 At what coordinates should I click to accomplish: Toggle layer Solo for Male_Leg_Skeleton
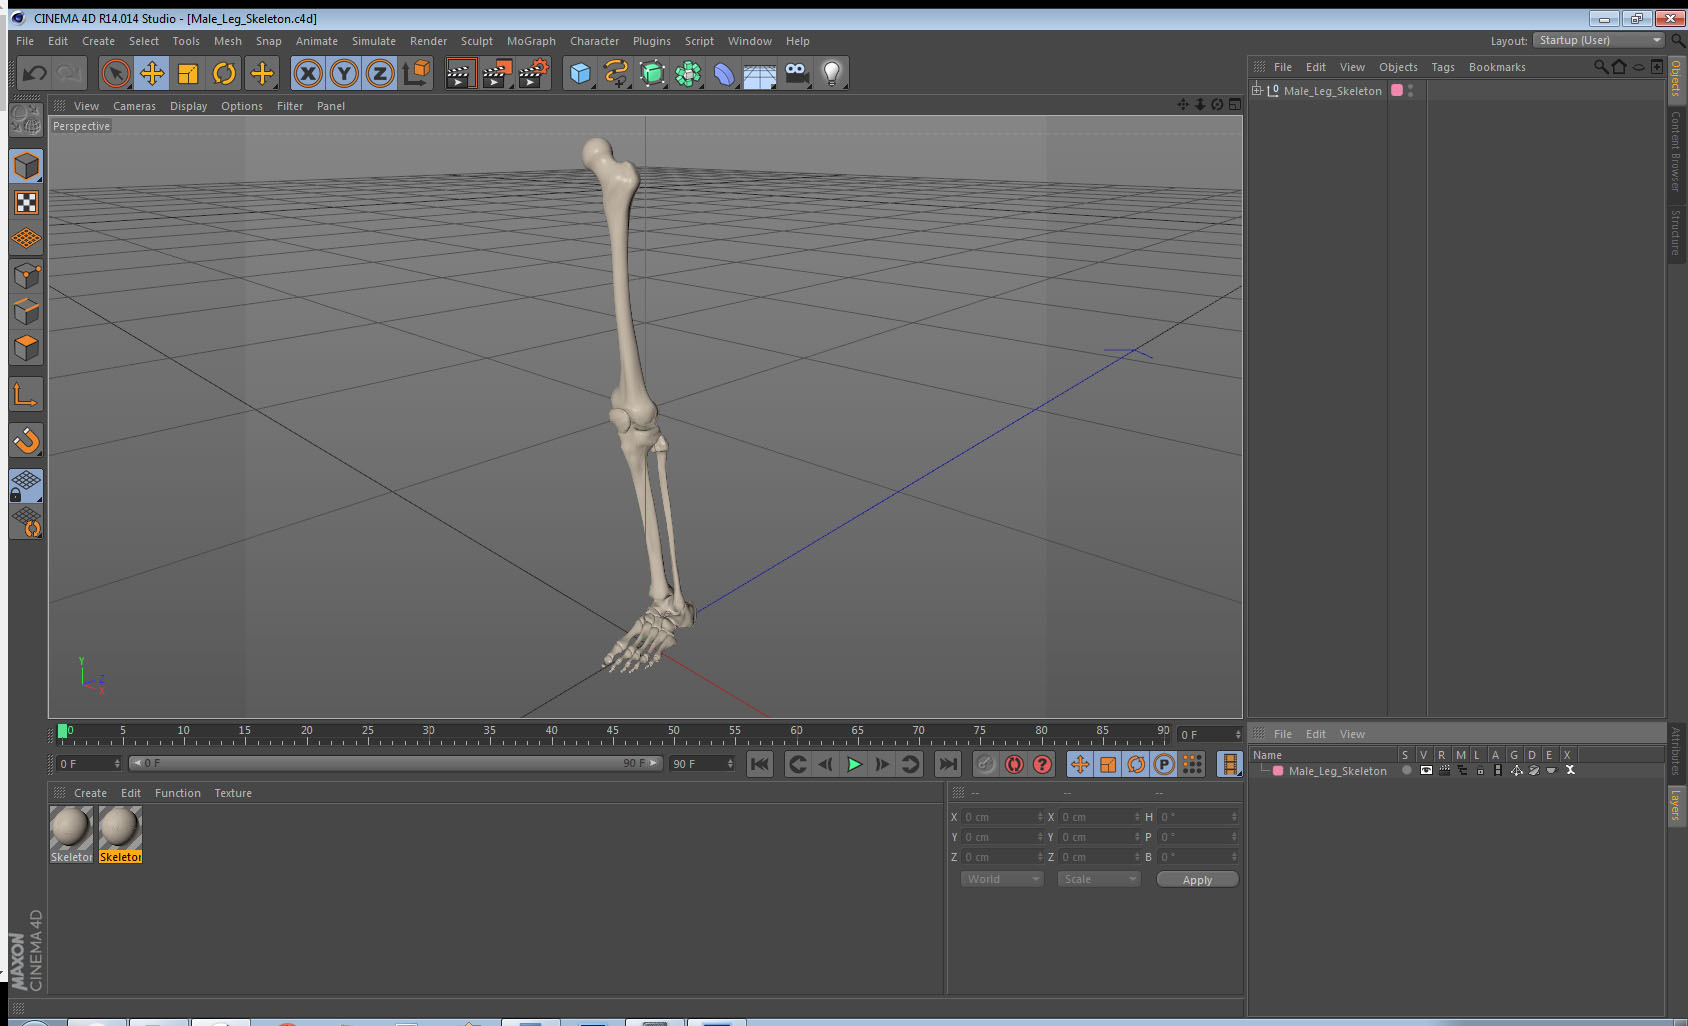point(1407,770)
